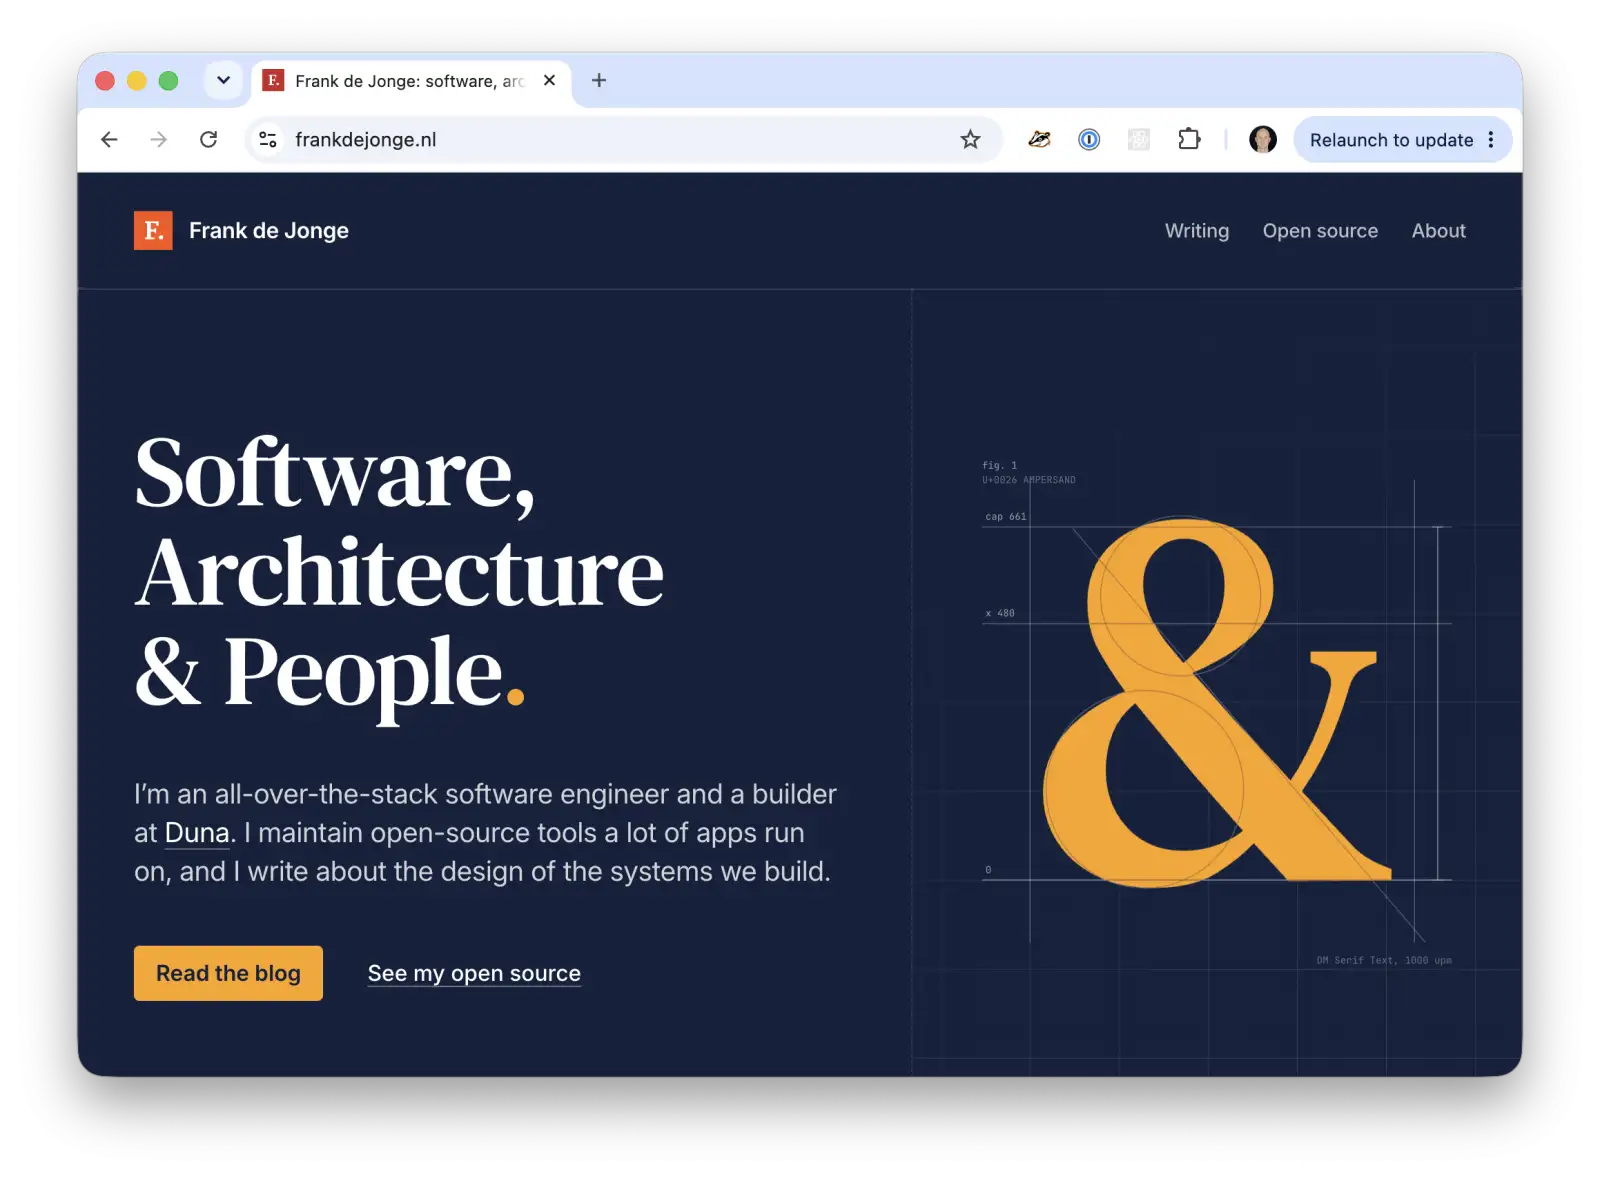The image size is (1600, 1179).
Task: Open the 1Password extension icon
Action: [1089, 140]
